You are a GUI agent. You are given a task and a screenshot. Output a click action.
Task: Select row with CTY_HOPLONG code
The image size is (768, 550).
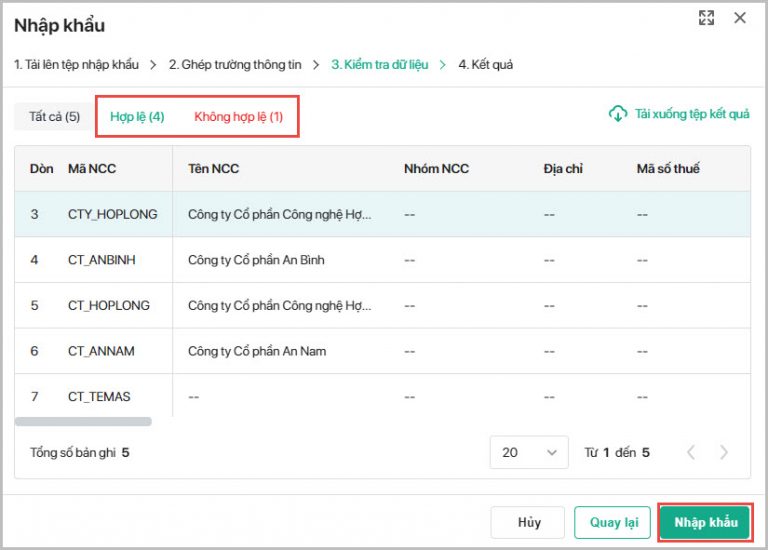coord(112,214)
